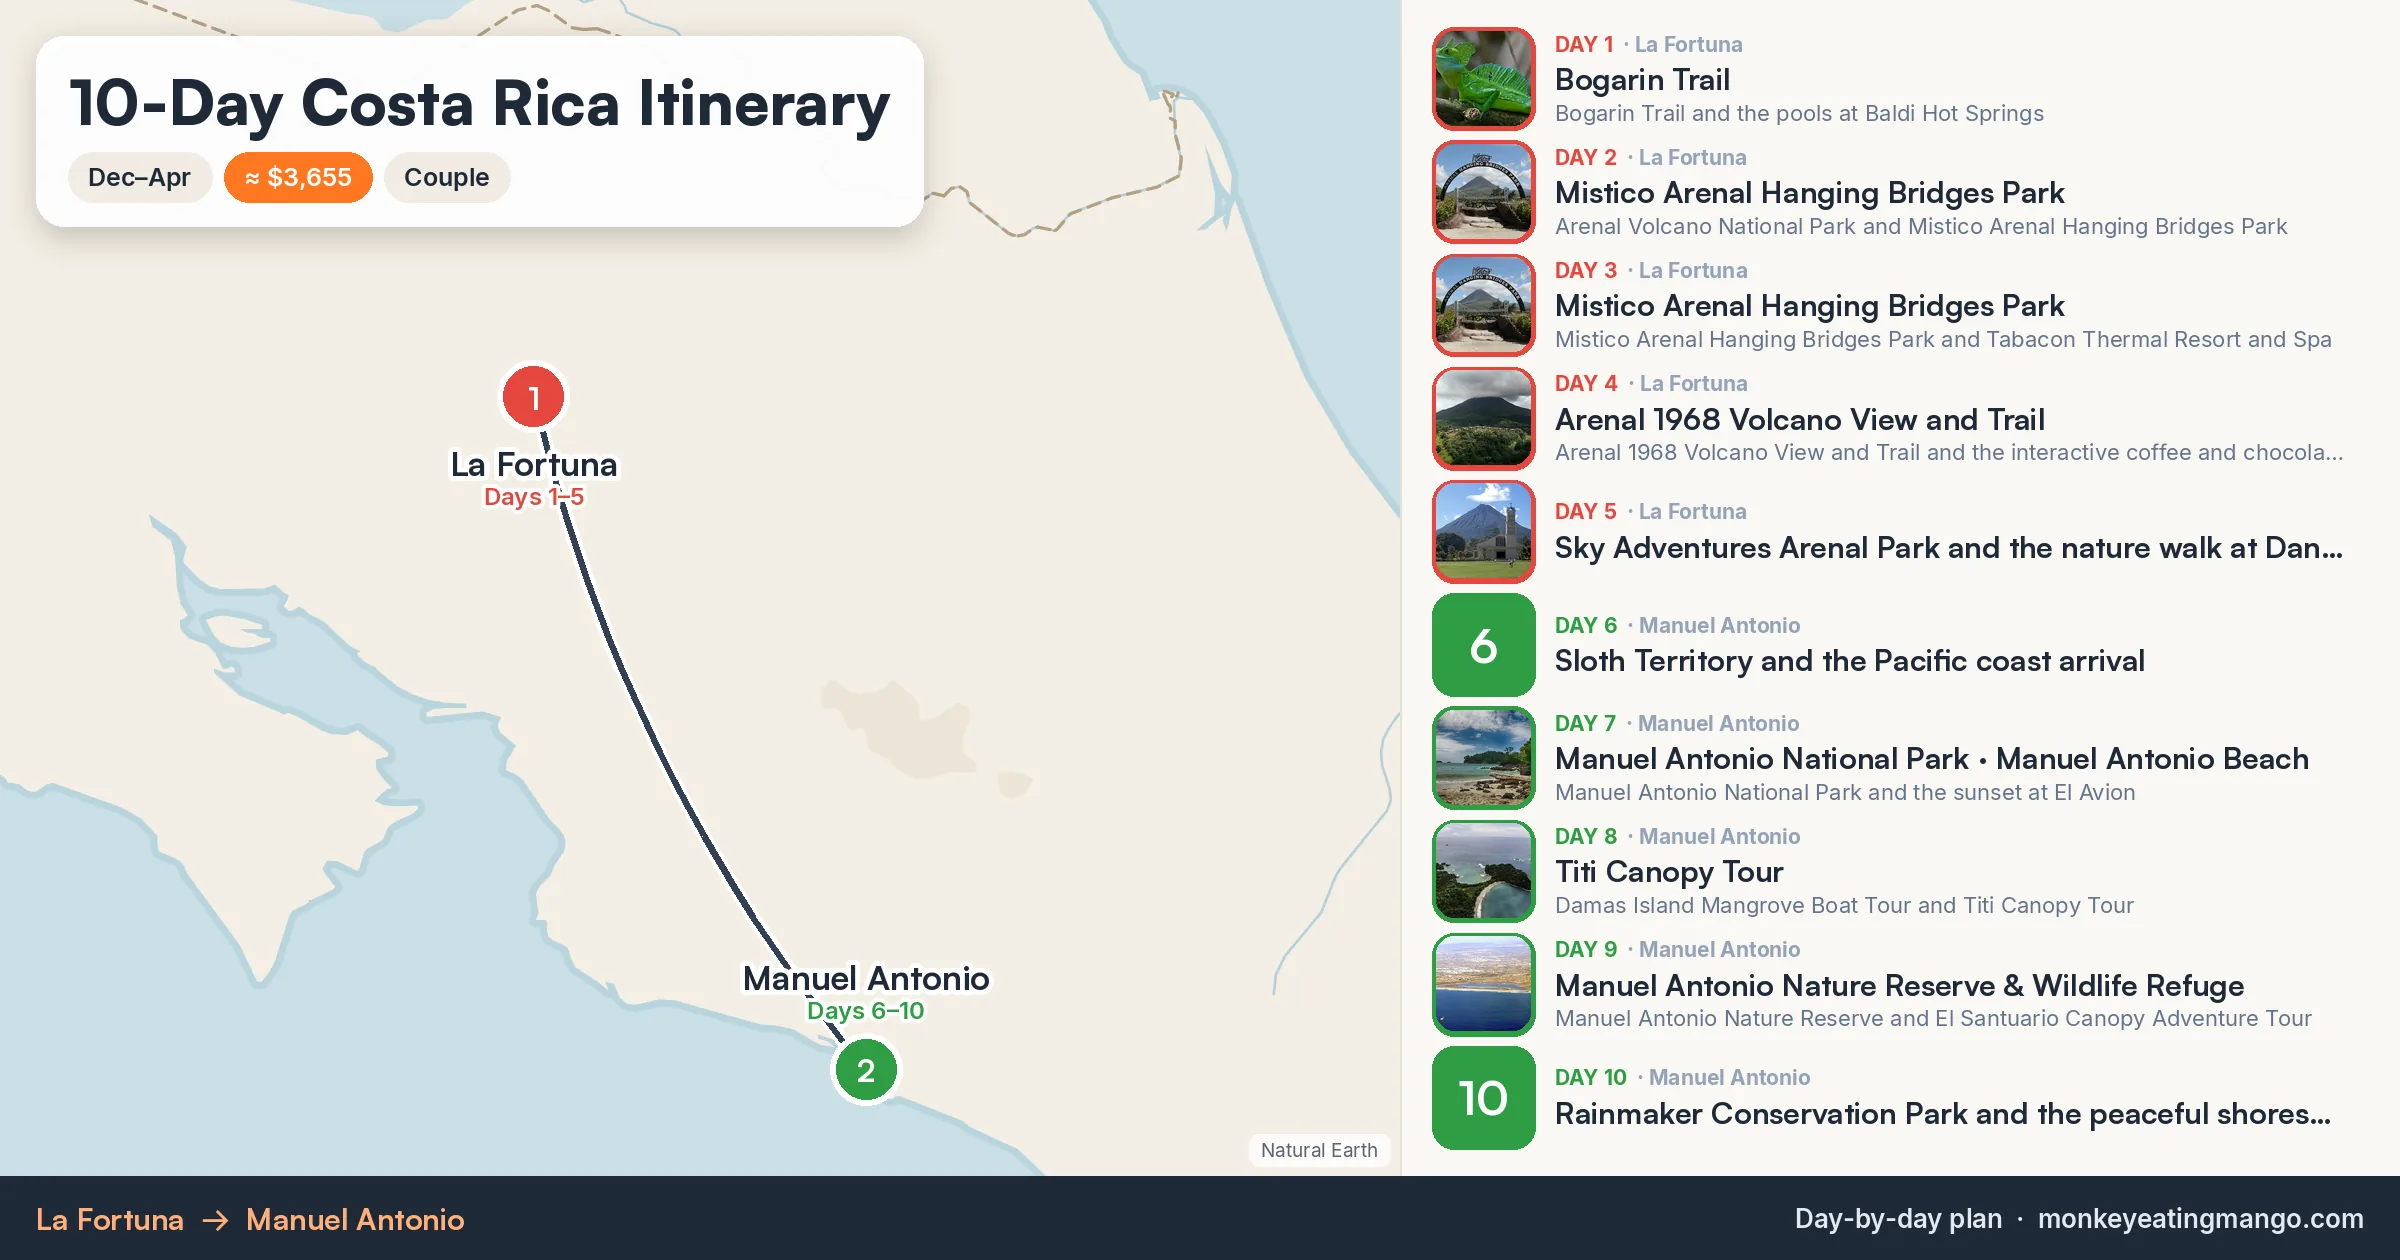The height and width of the screenshot is (1260, 2400).
Task: Click the Damas Island Mangrove Boat Tour description
Action: pyautogui.click(x=1844, y=905)
